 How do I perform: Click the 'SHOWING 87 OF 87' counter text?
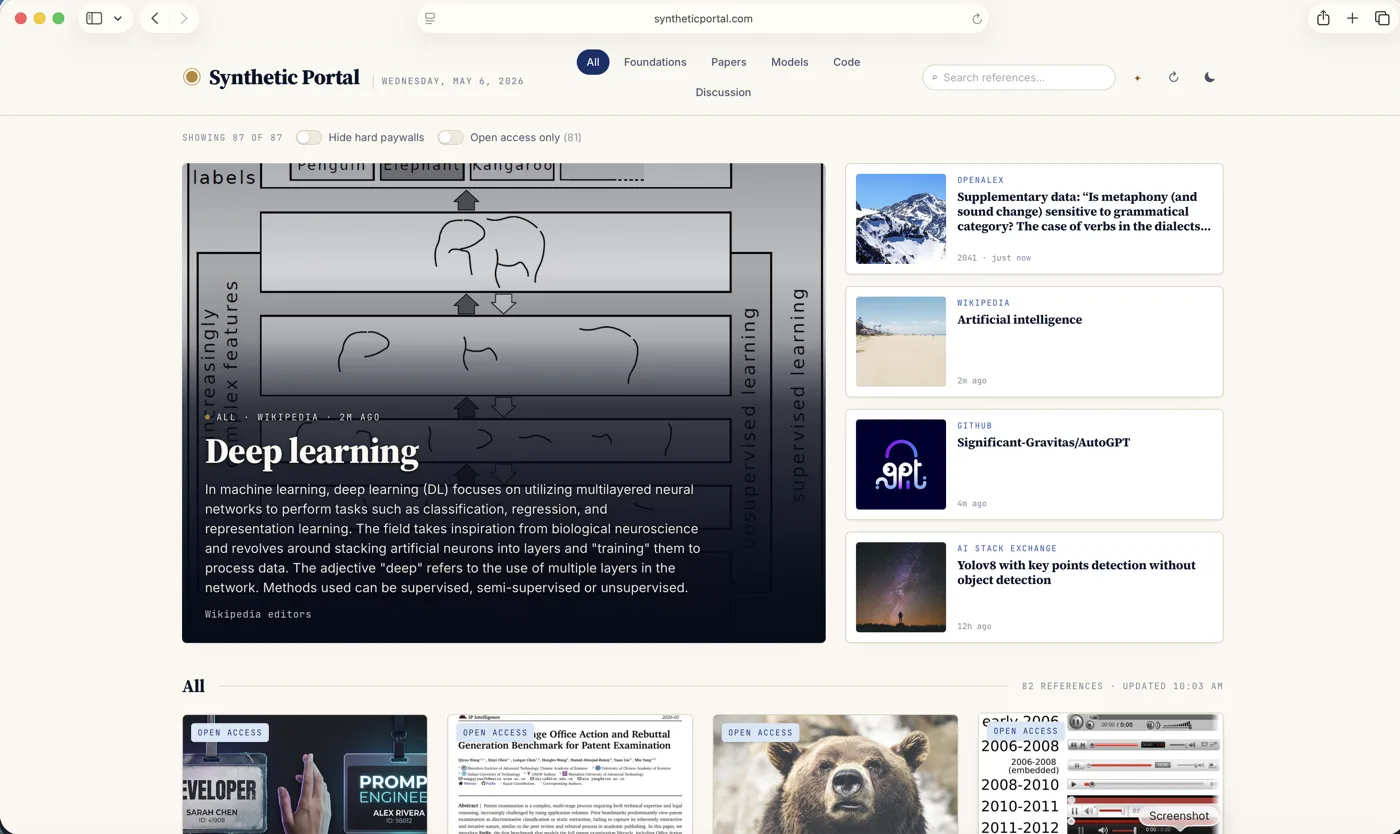(232, 138)
